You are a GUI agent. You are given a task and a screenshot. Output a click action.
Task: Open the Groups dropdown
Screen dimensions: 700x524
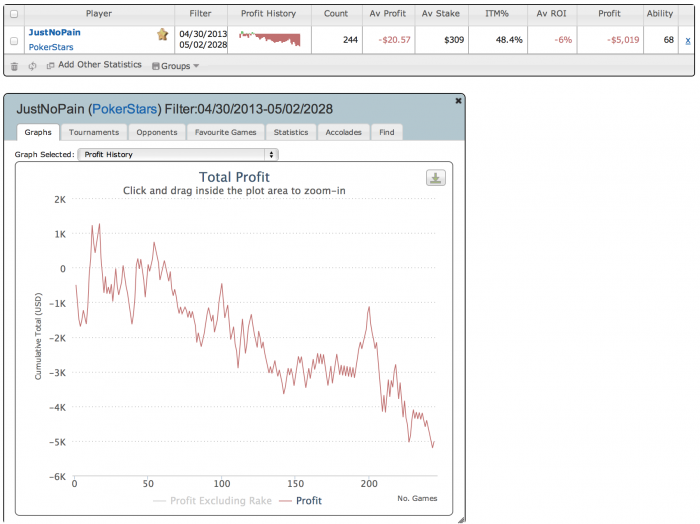(175, 66)
